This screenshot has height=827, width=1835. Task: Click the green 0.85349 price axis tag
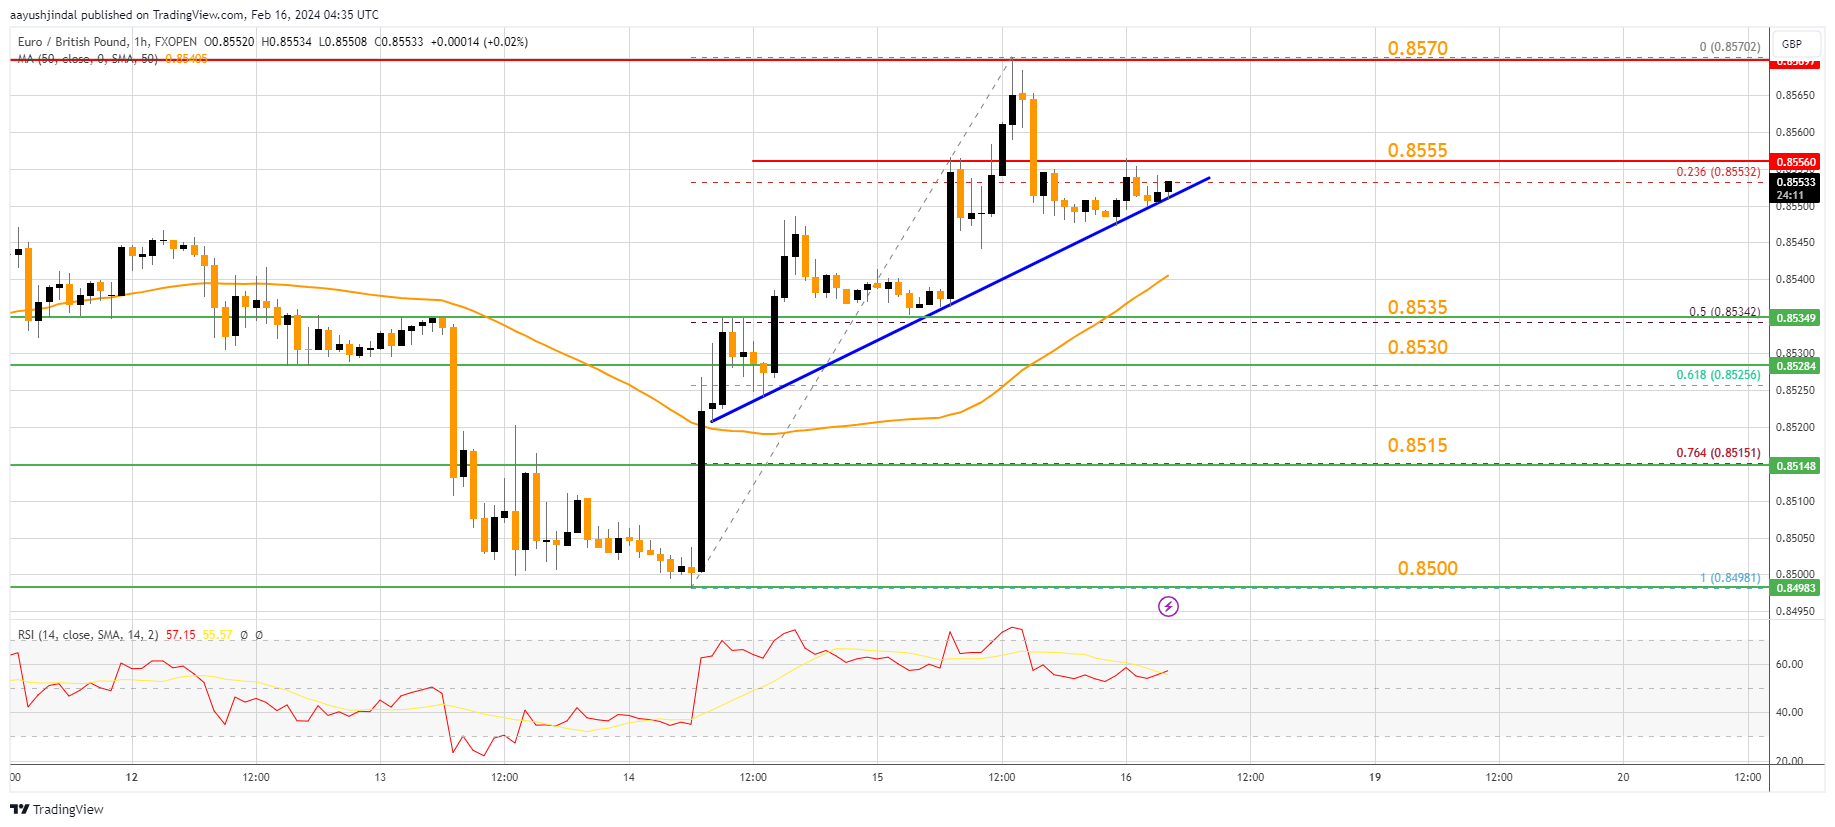1796,318
